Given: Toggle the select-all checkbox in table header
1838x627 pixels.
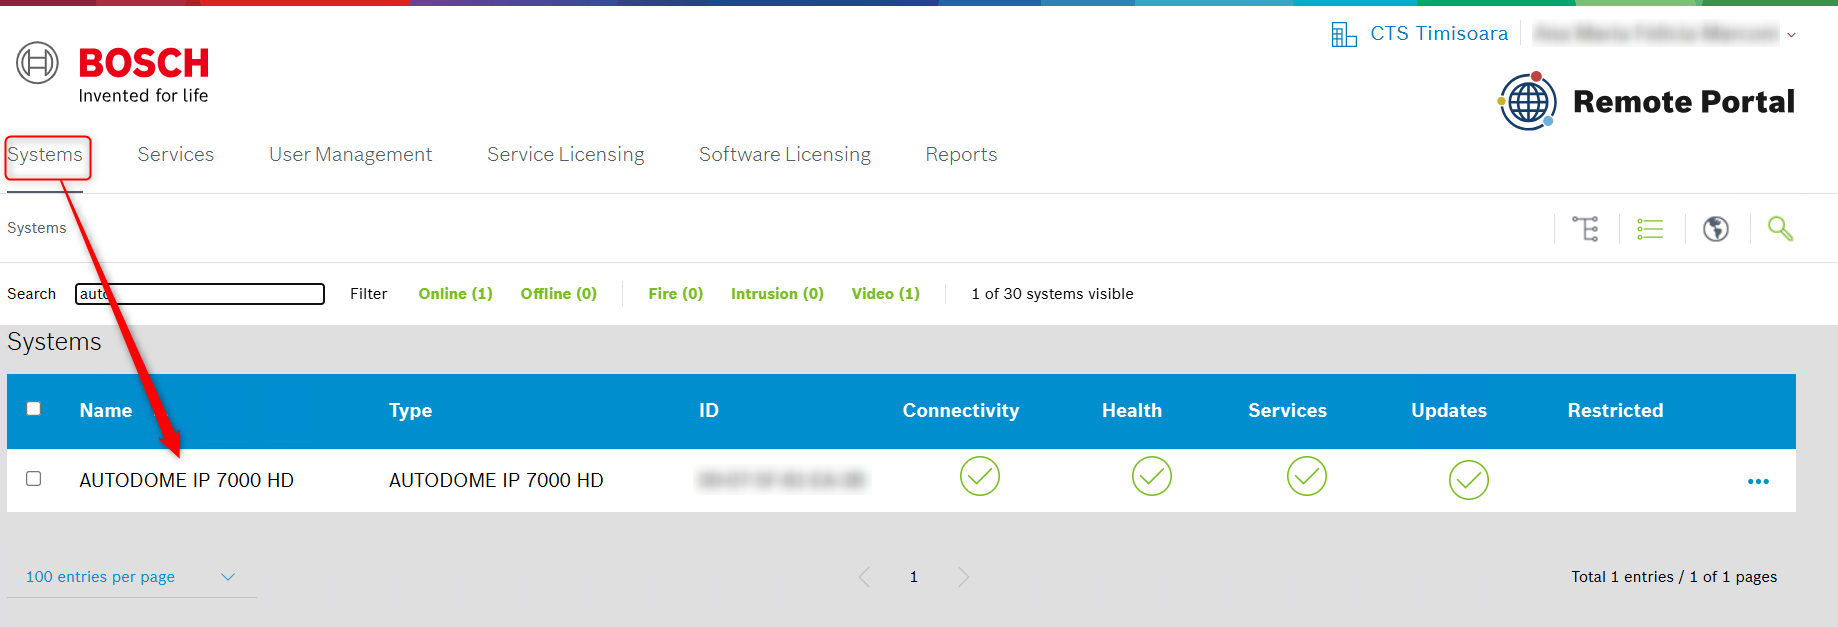Looking at the screenshot, I should click(34, 409).
